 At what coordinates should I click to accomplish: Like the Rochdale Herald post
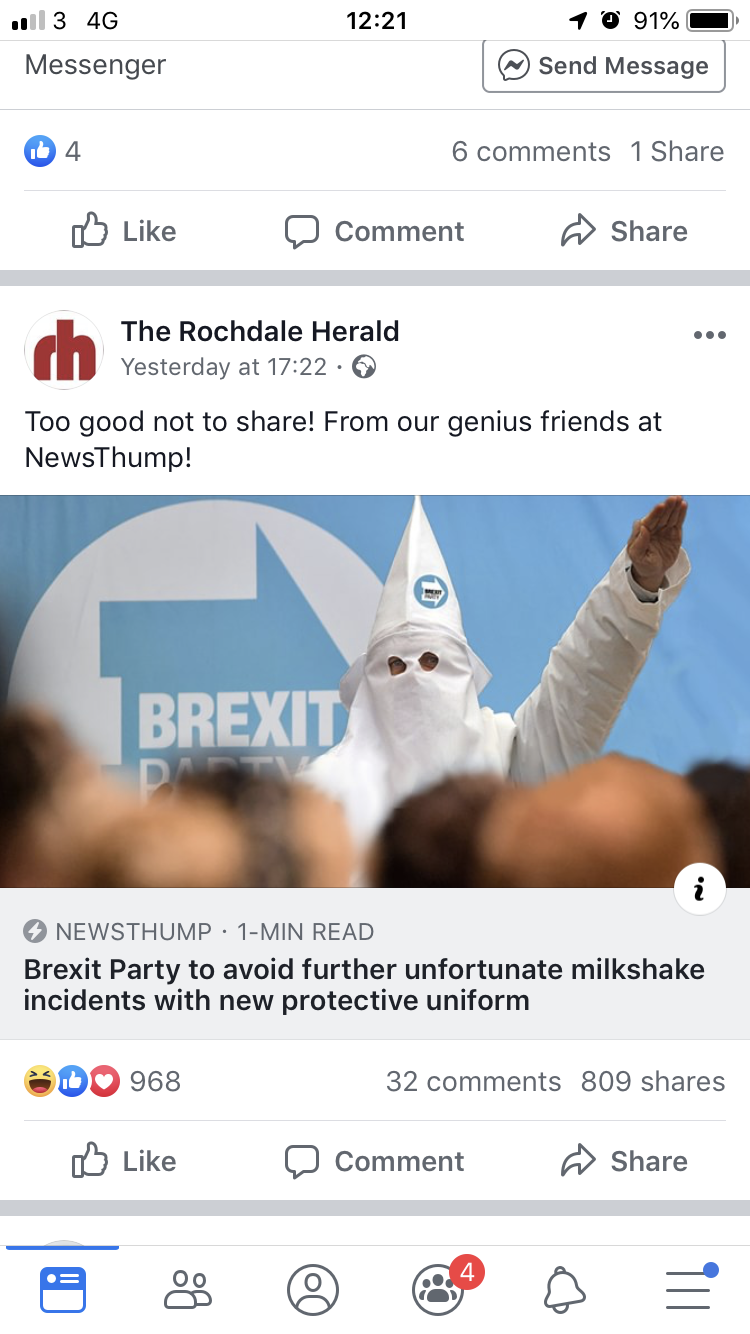(x=125, y=1161)
